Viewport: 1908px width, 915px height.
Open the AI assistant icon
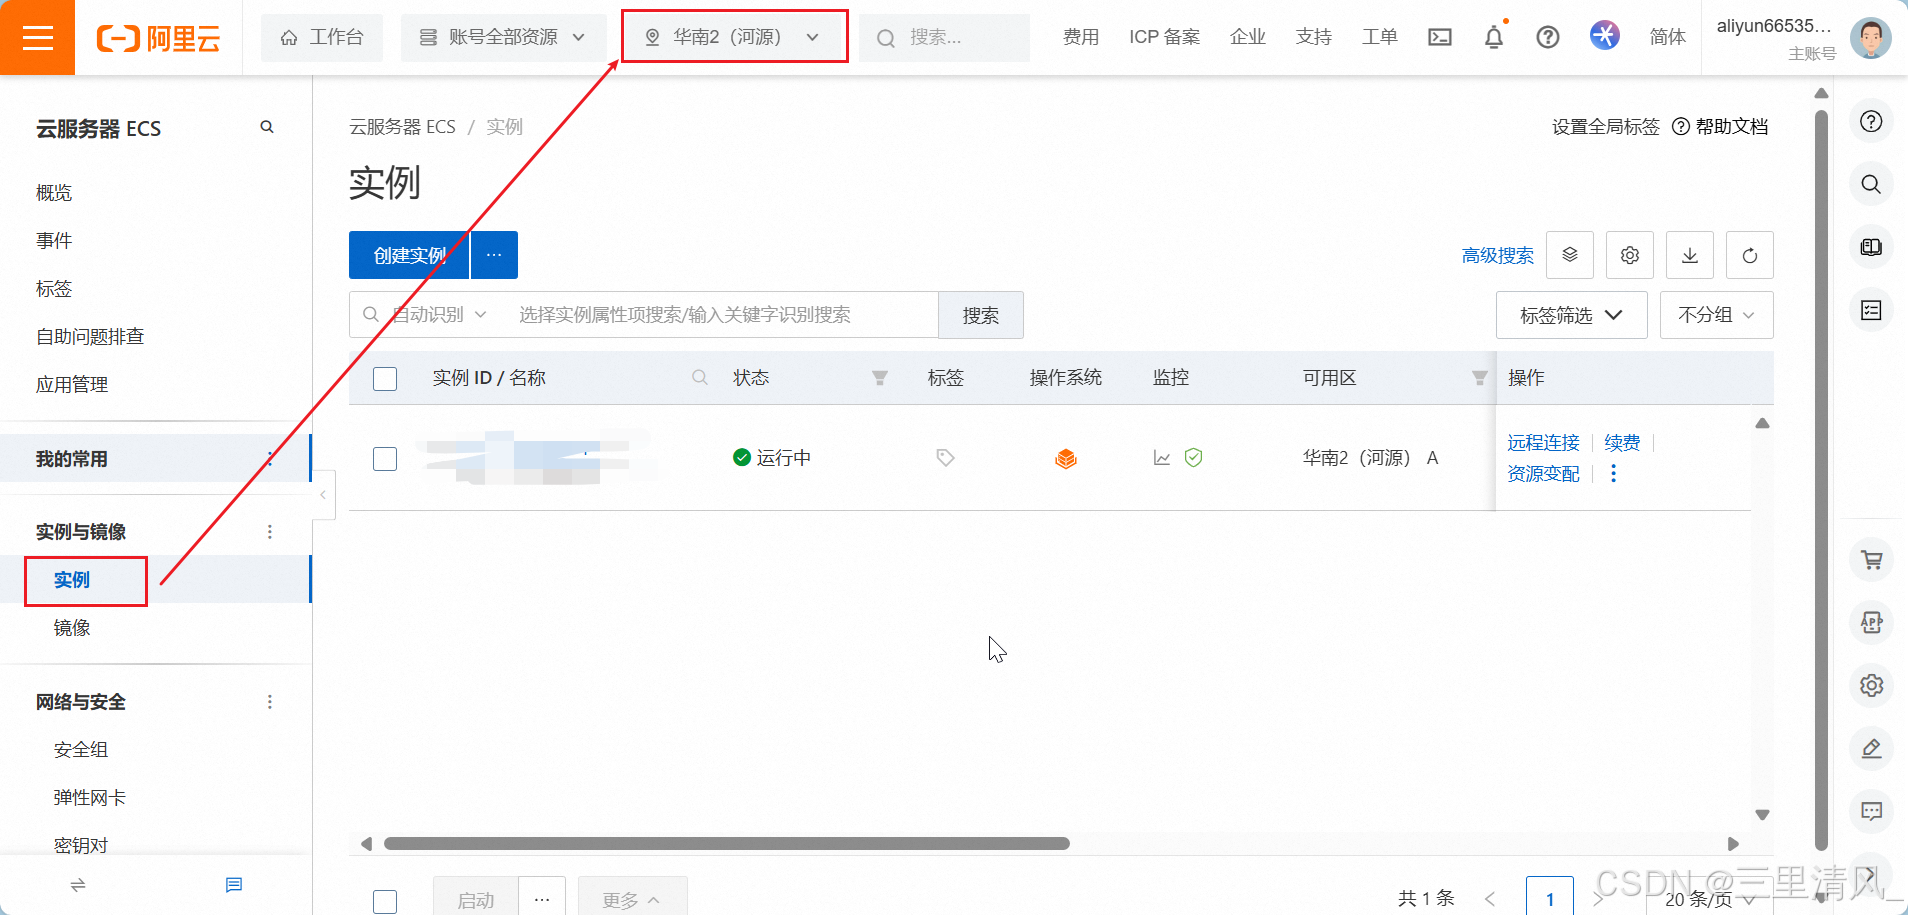click(1605, 36)
